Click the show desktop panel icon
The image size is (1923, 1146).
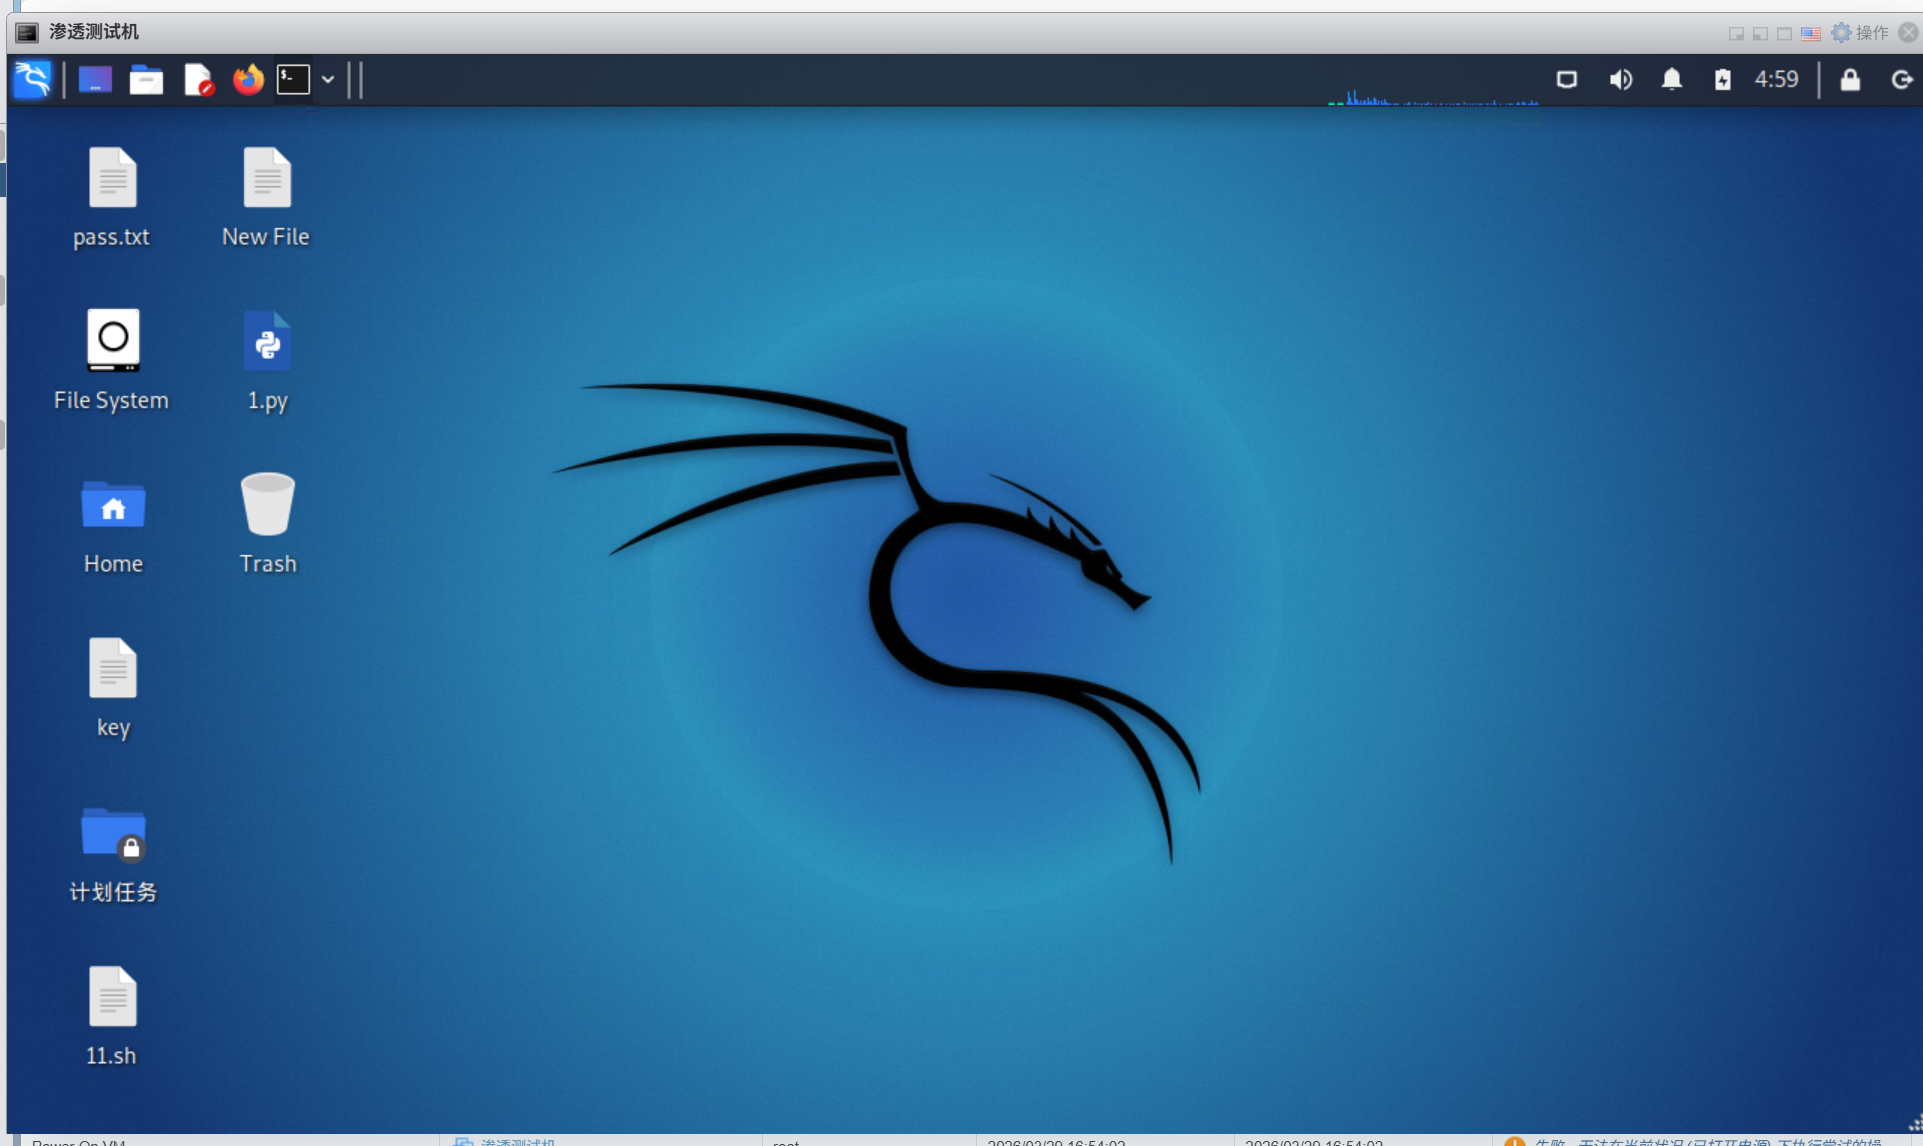95,79
